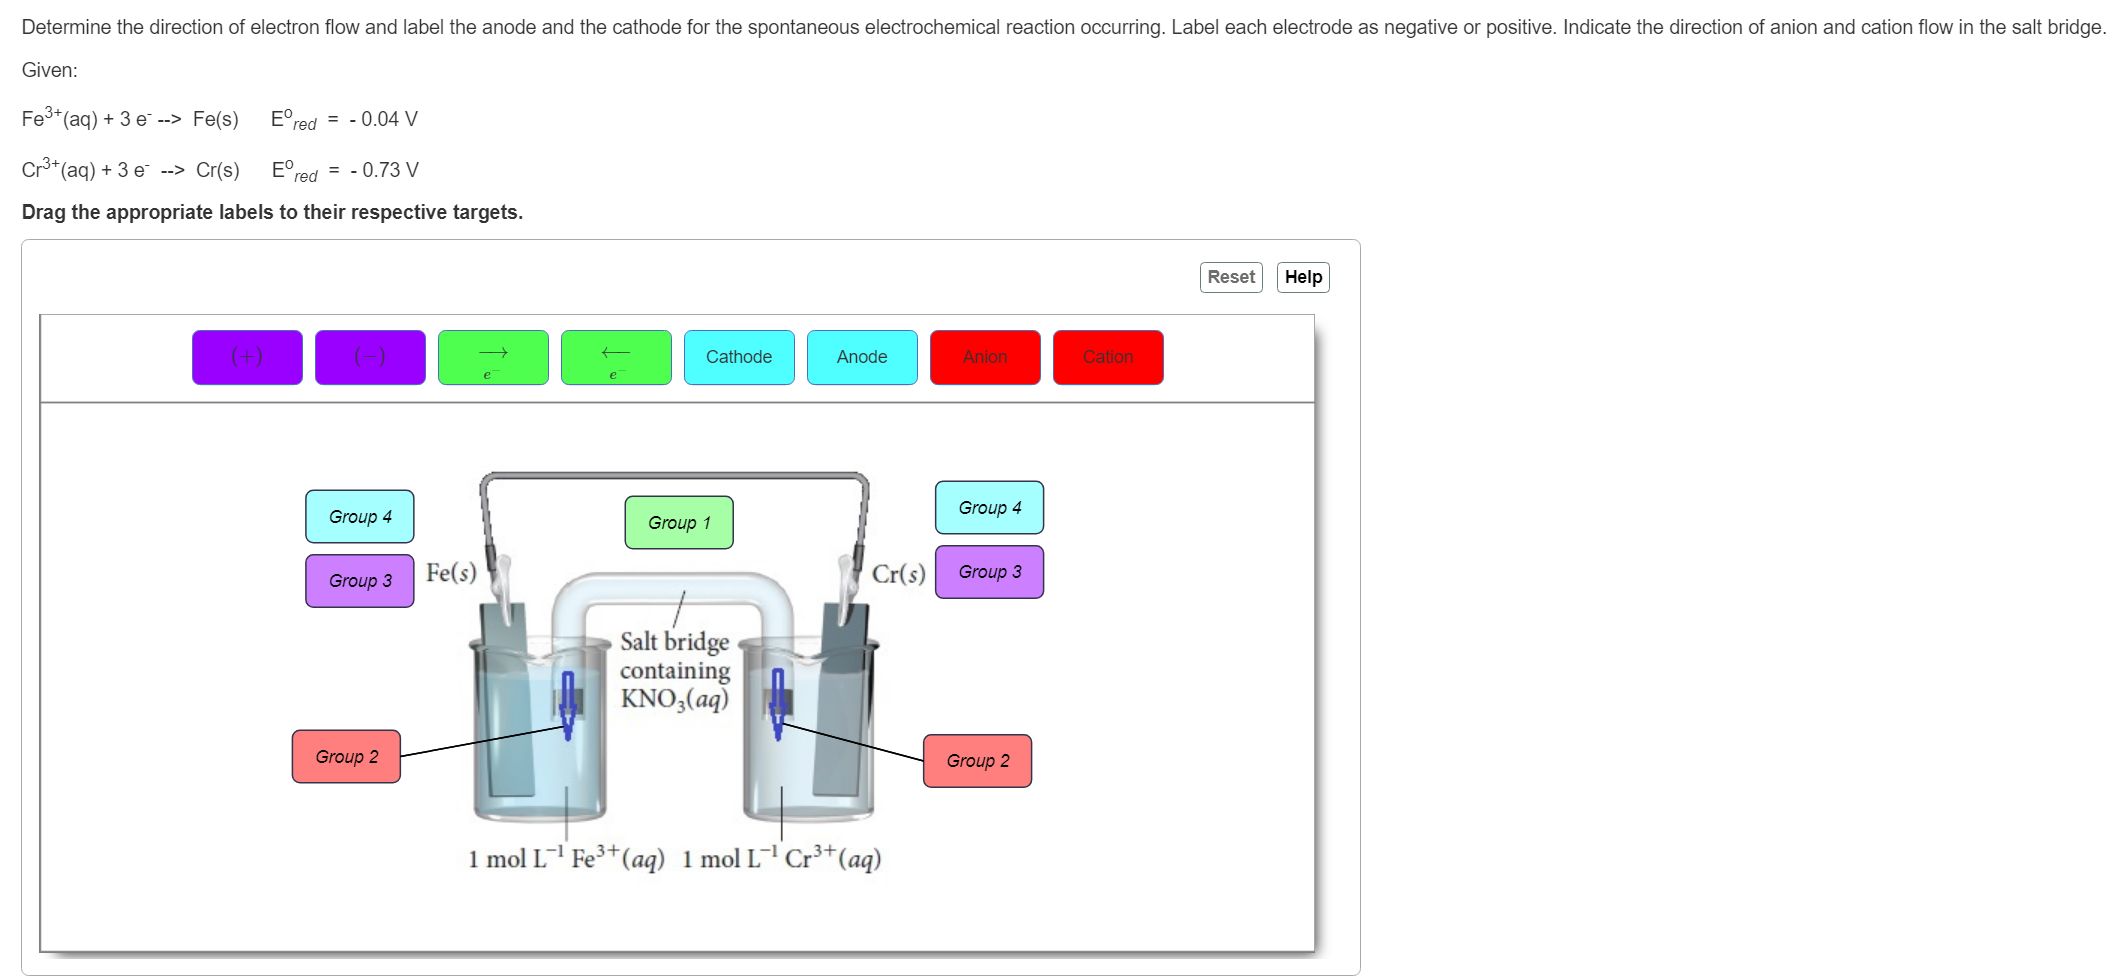
Task: Click Group 4 target next to Cr(s)
Action: coord(989,508)
